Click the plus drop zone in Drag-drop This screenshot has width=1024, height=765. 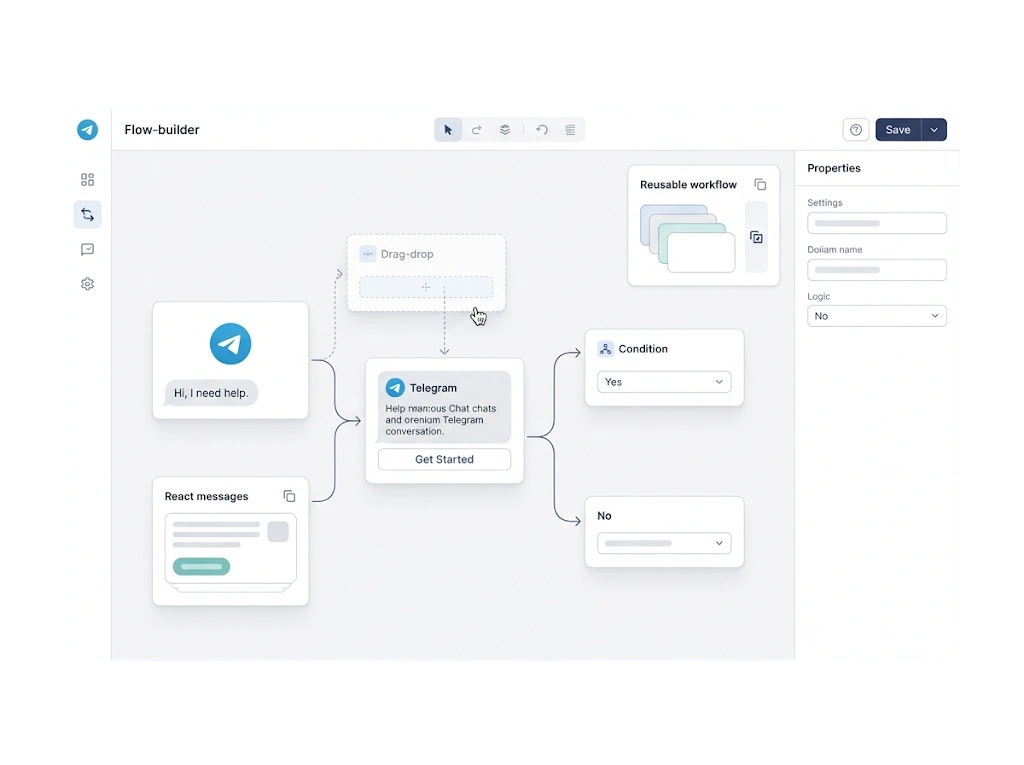[426, 287]
